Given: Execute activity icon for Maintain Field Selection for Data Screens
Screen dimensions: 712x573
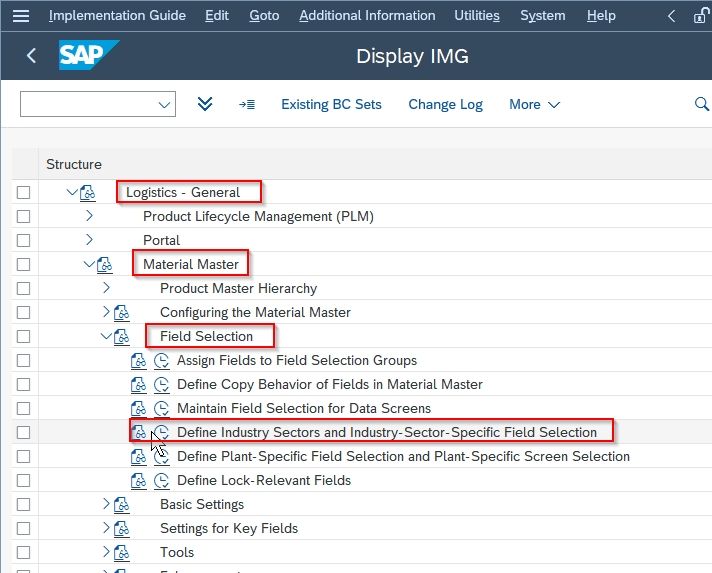Looking at the screenshot, I should [x=162, y=409].
